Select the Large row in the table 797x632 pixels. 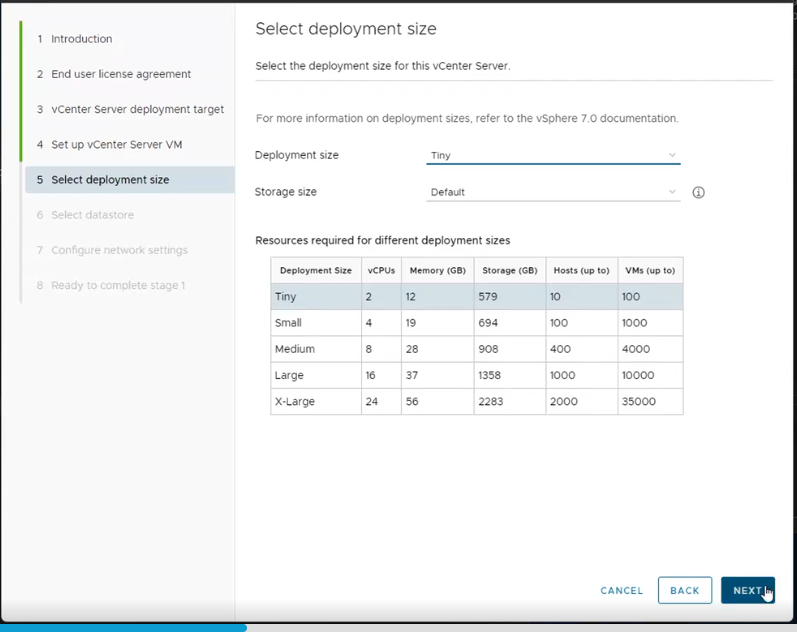click(x=477, y=375)
